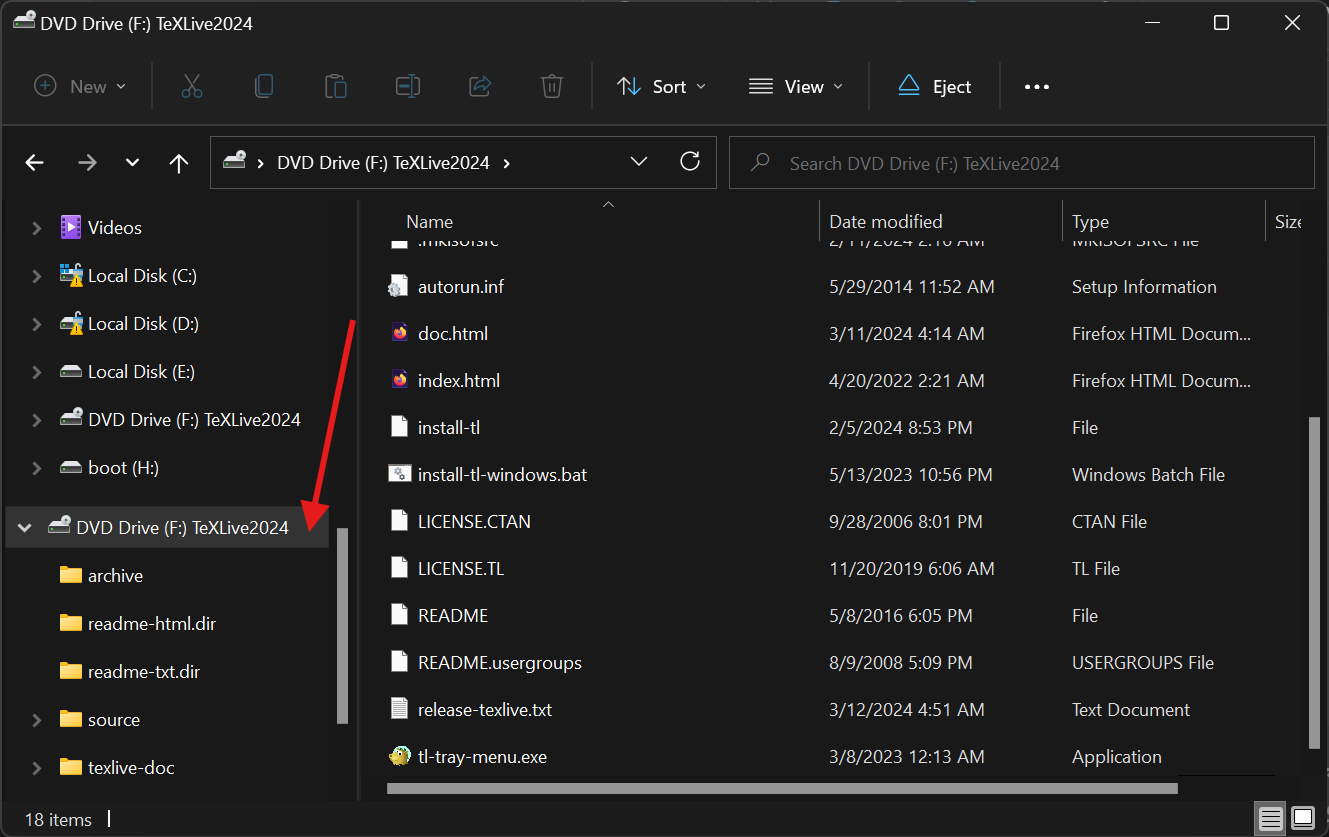The width and height of the screenshot is (1329, 837).
Task: Click the Delete trash can icon
Action: tap(552, 87)
